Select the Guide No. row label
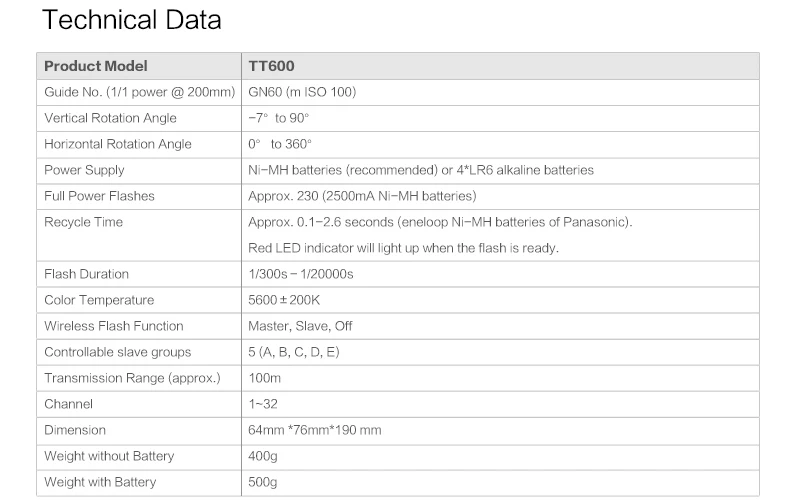Image resolution: width=790 pixels, height=503 pixels. pos(140,92)
